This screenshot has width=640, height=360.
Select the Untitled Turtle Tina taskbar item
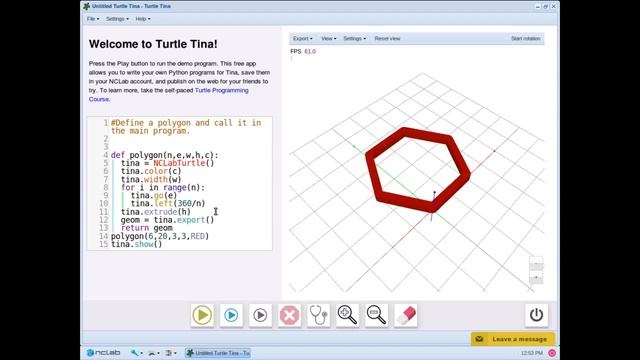point(218,353)
